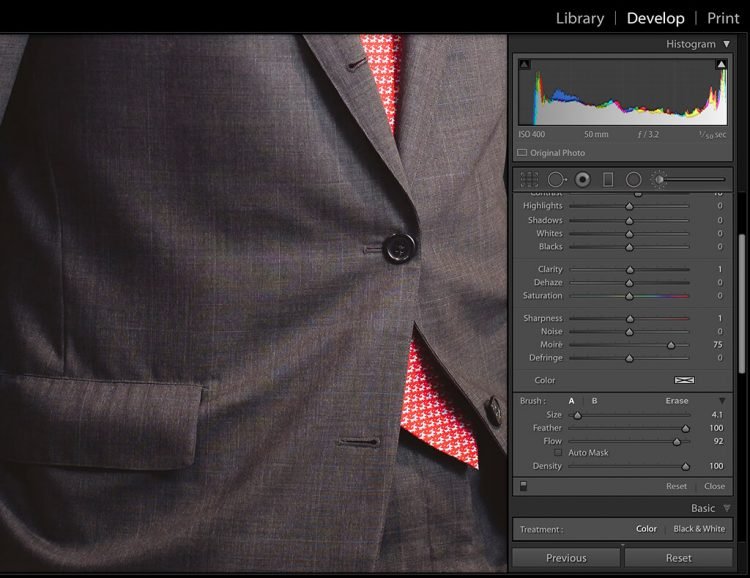Click the bottom Reset button

pos(678,558)
